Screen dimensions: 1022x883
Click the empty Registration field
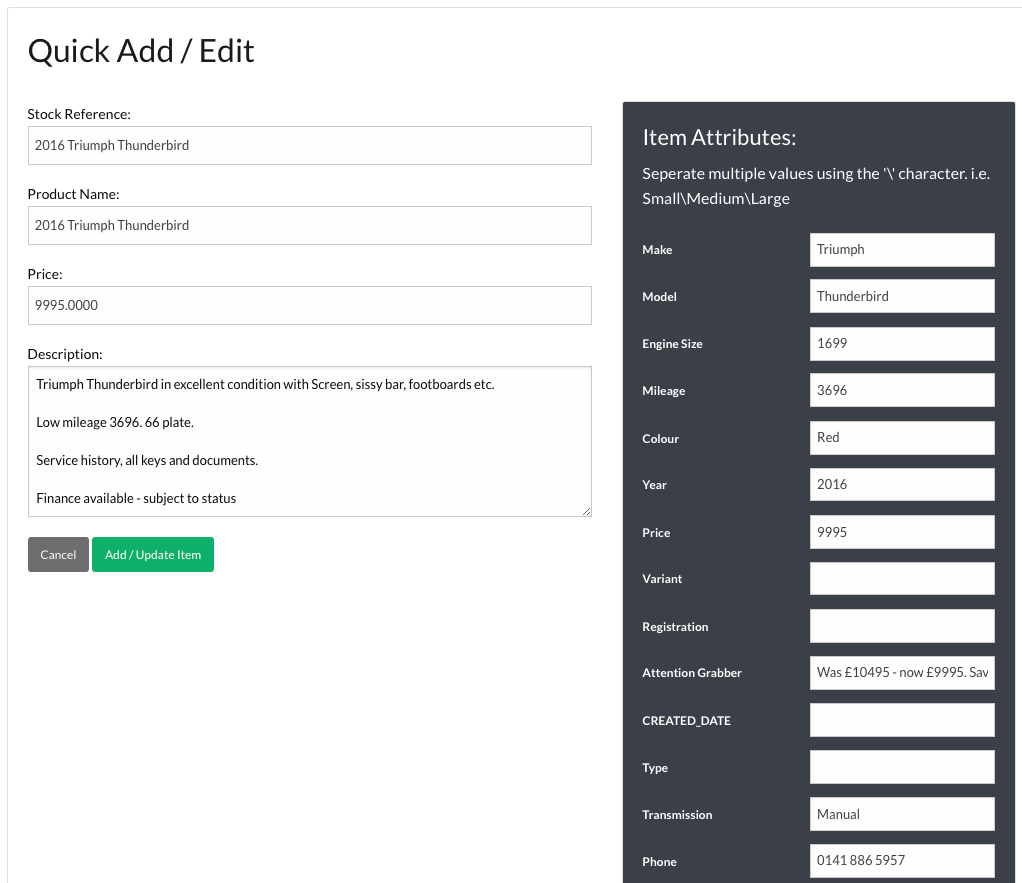(901, 626)
